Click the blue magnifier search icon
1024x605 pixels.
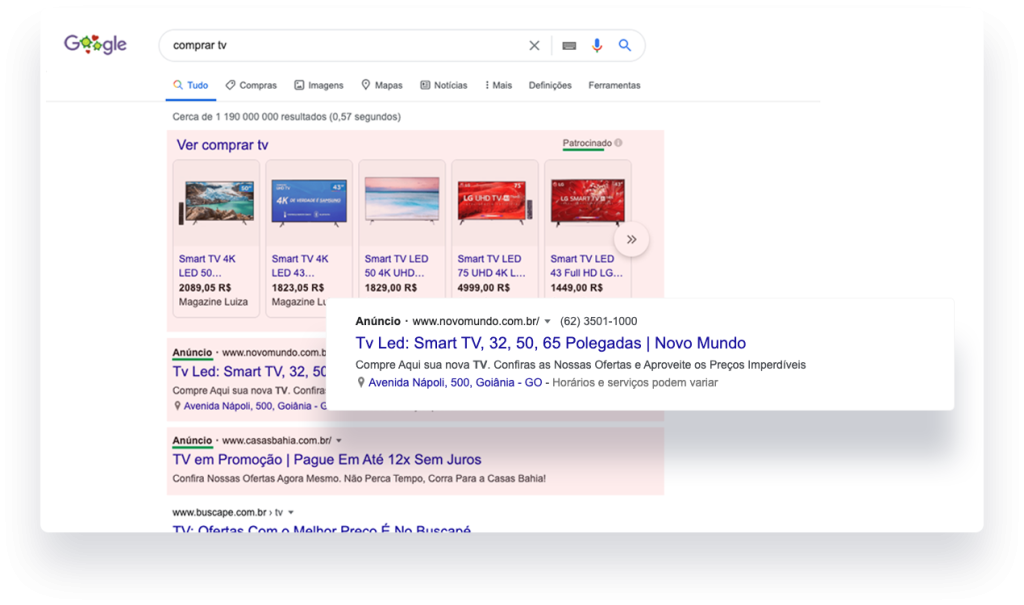click(x=625, y=45)
